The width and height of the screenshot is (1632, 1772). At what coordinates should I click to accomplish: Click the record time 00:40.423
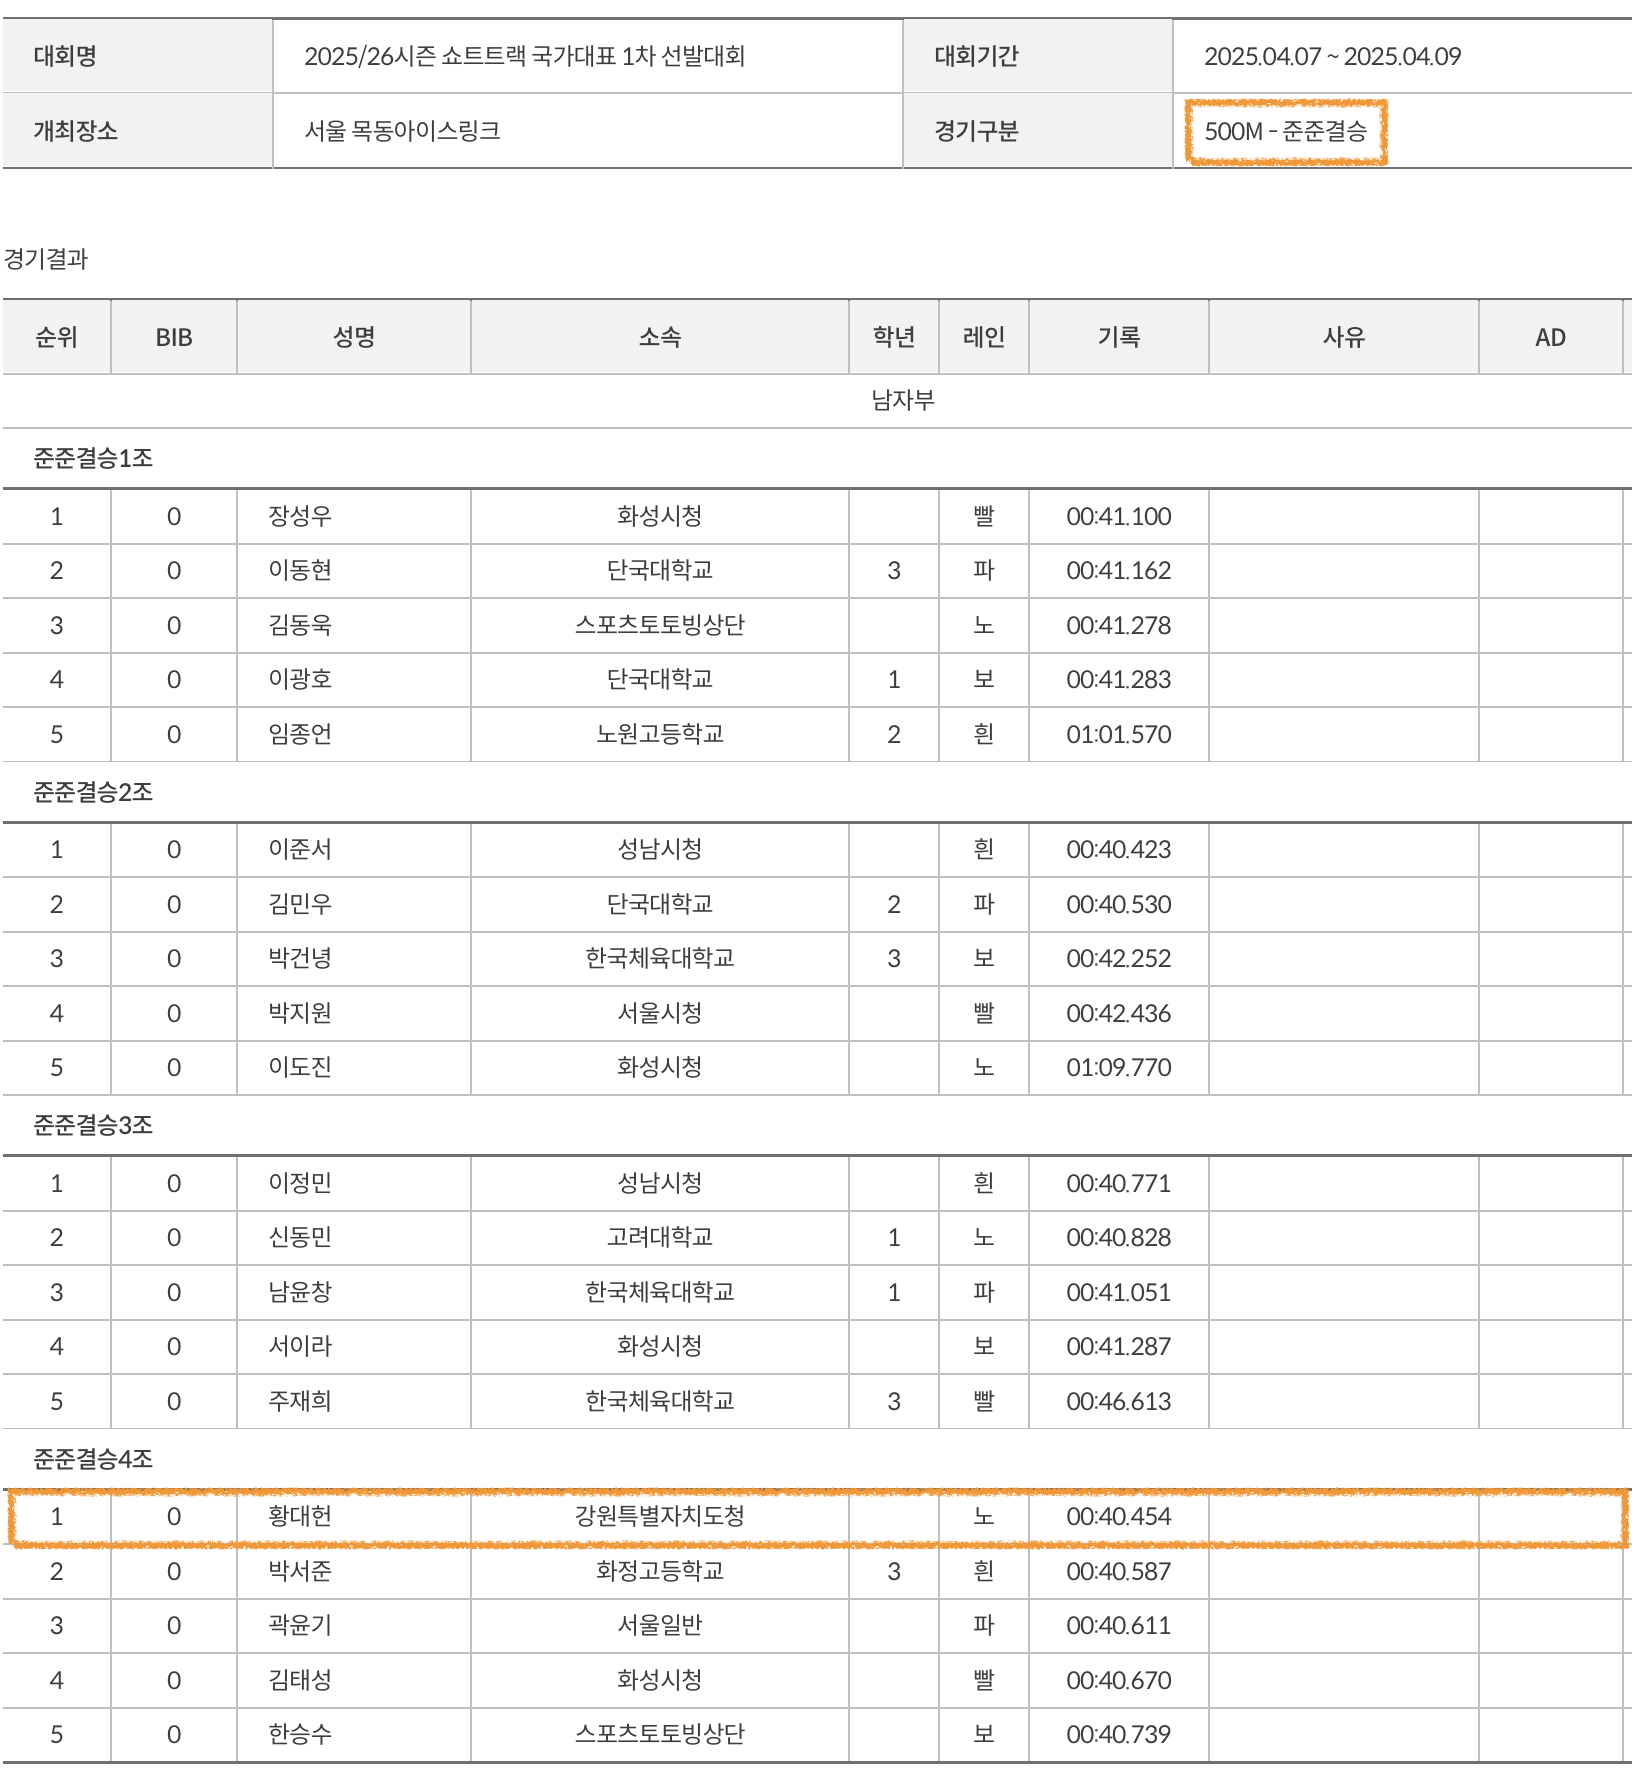click(1118, 849)
